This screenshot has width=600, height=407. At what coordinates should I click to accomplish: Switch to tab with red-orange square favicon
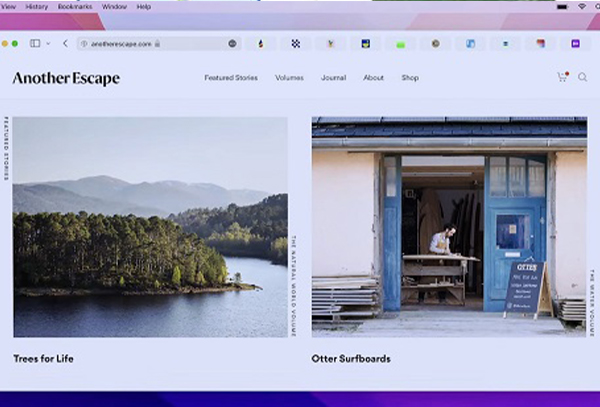540,44
